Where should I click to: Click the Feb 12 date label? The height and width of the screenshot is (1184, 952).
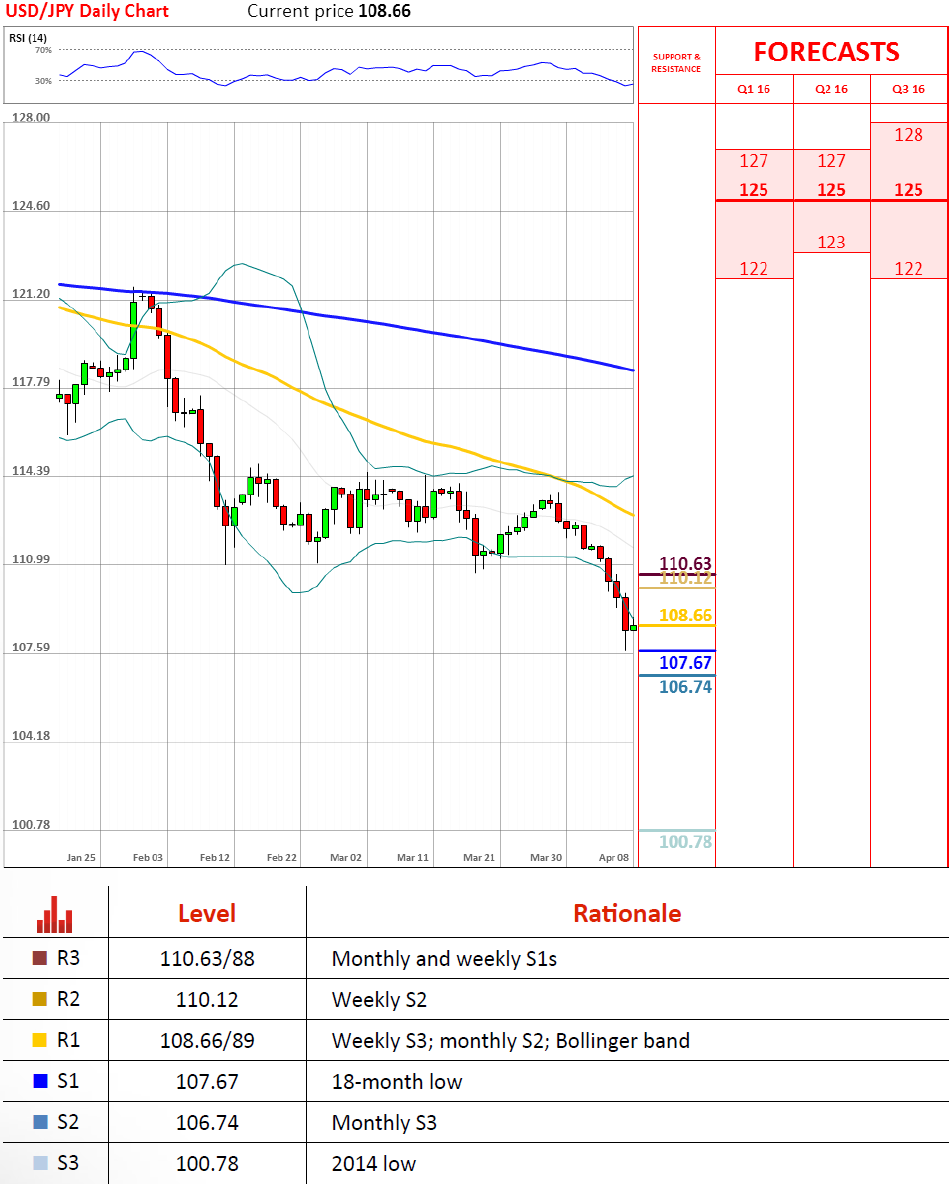[x=214, y=858]
